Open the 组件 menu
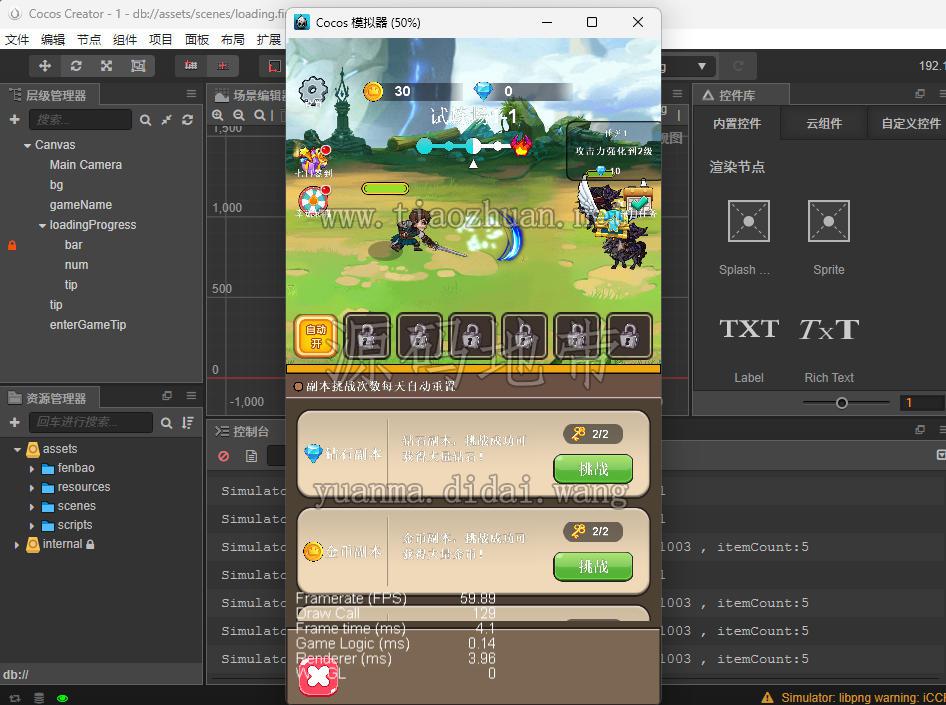Viewport: 946px width, 705px height. (125, 40)
